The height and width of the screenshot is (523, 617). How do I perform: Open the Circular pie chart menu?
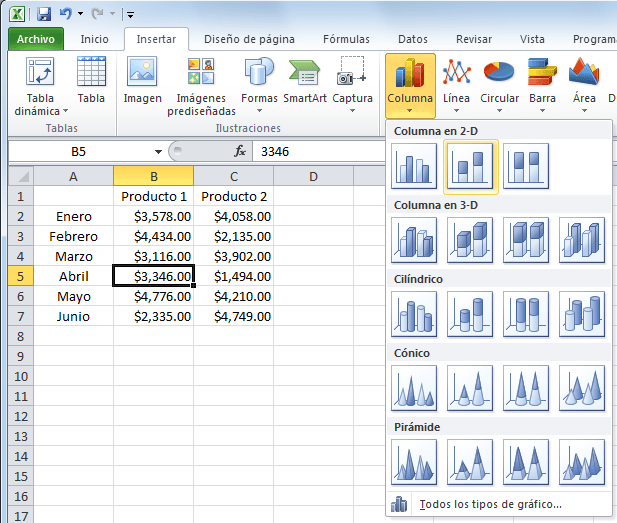coord(499,86)
